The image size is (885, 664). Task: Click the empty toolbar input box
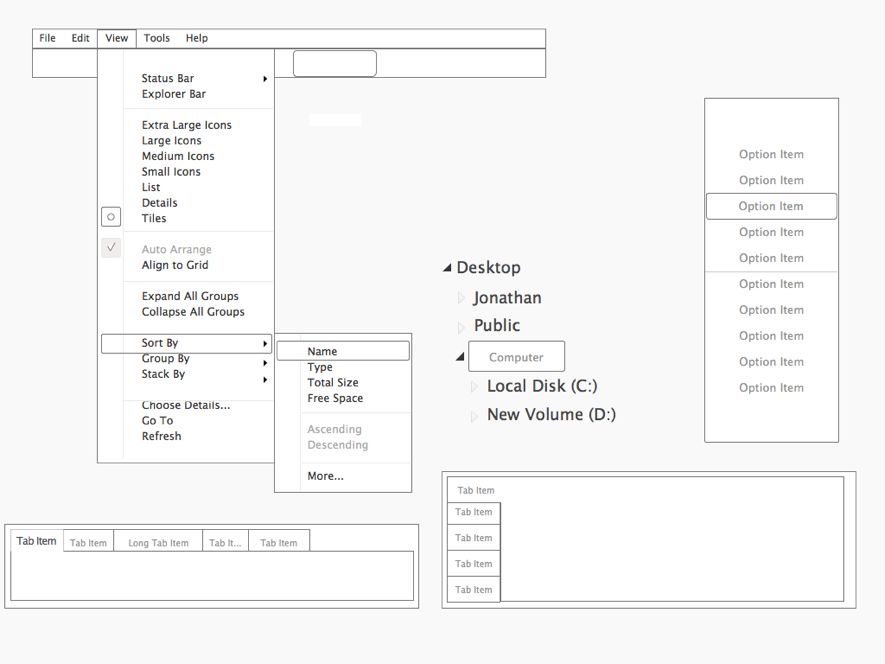click(335, 63)
